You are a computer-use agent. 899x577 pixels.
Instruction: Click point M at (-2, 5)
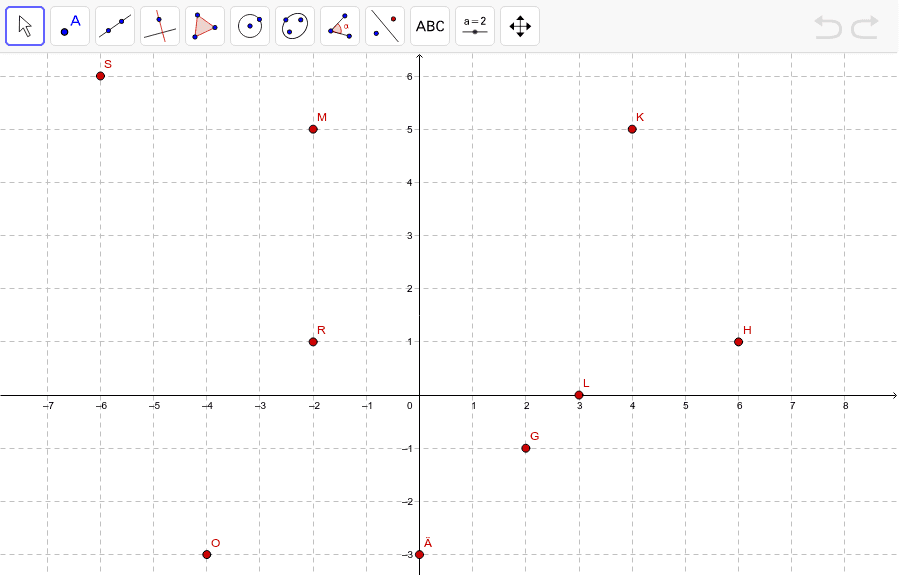[313, 129]
